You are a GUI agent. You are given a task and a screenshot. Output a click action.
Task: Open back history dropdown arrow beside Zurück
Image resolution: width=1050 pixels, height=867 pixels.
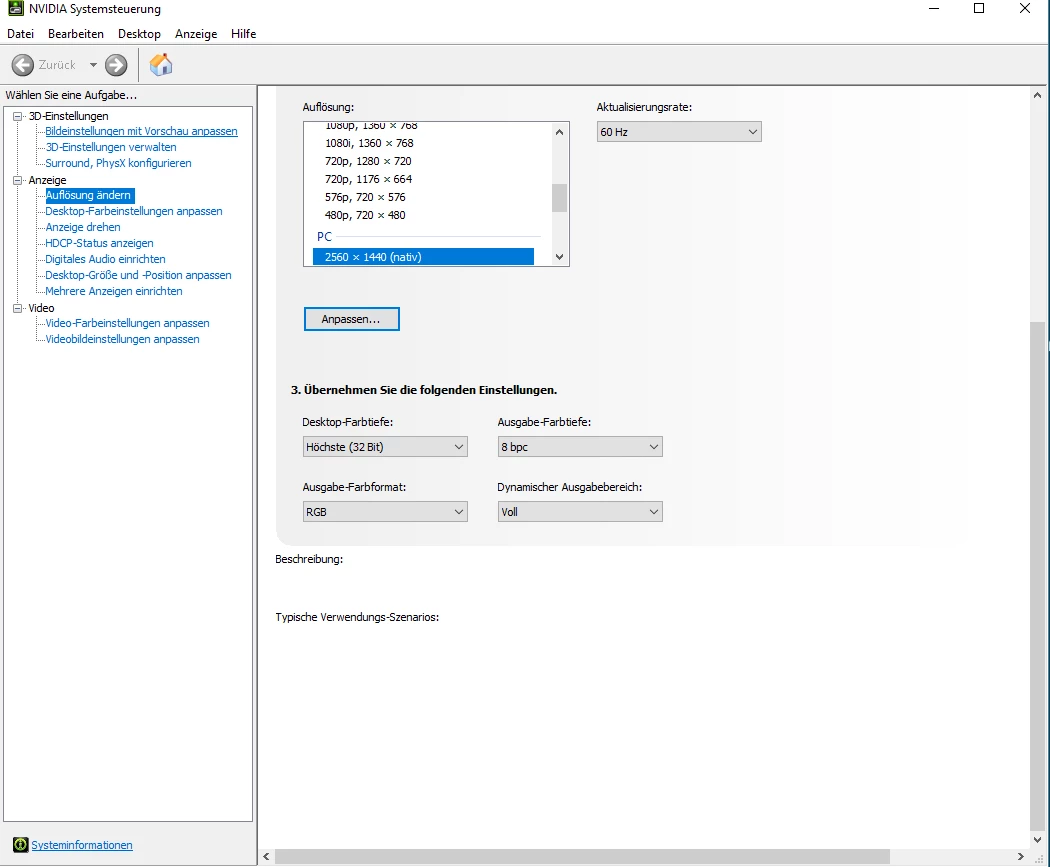(93, 65)
